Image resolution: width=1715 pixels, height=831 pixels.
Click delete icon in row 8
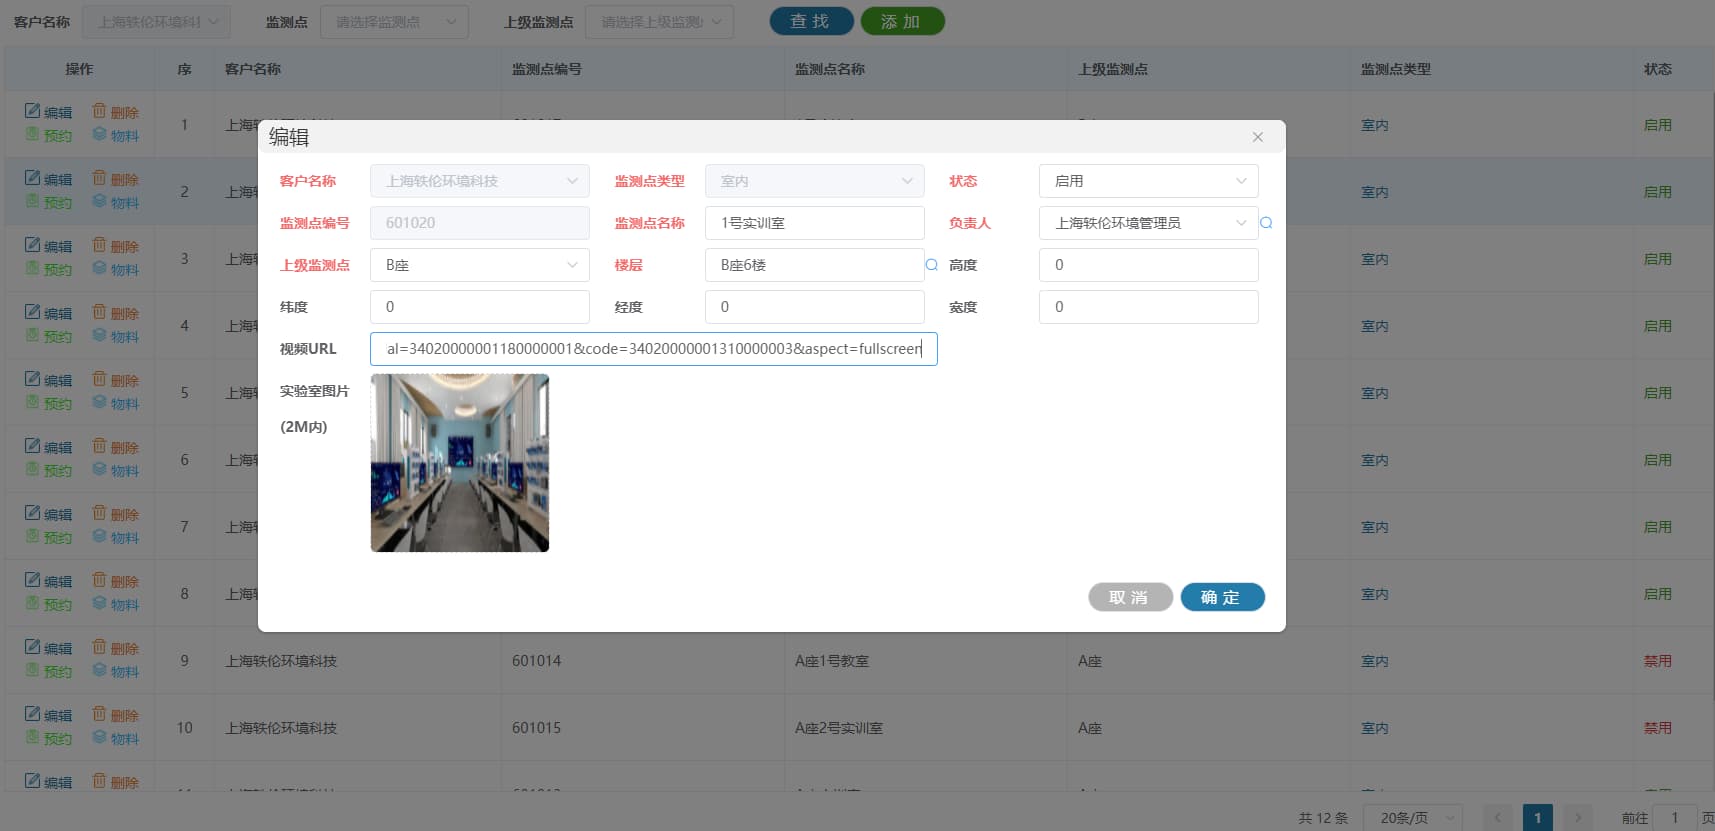click(99, 580)
